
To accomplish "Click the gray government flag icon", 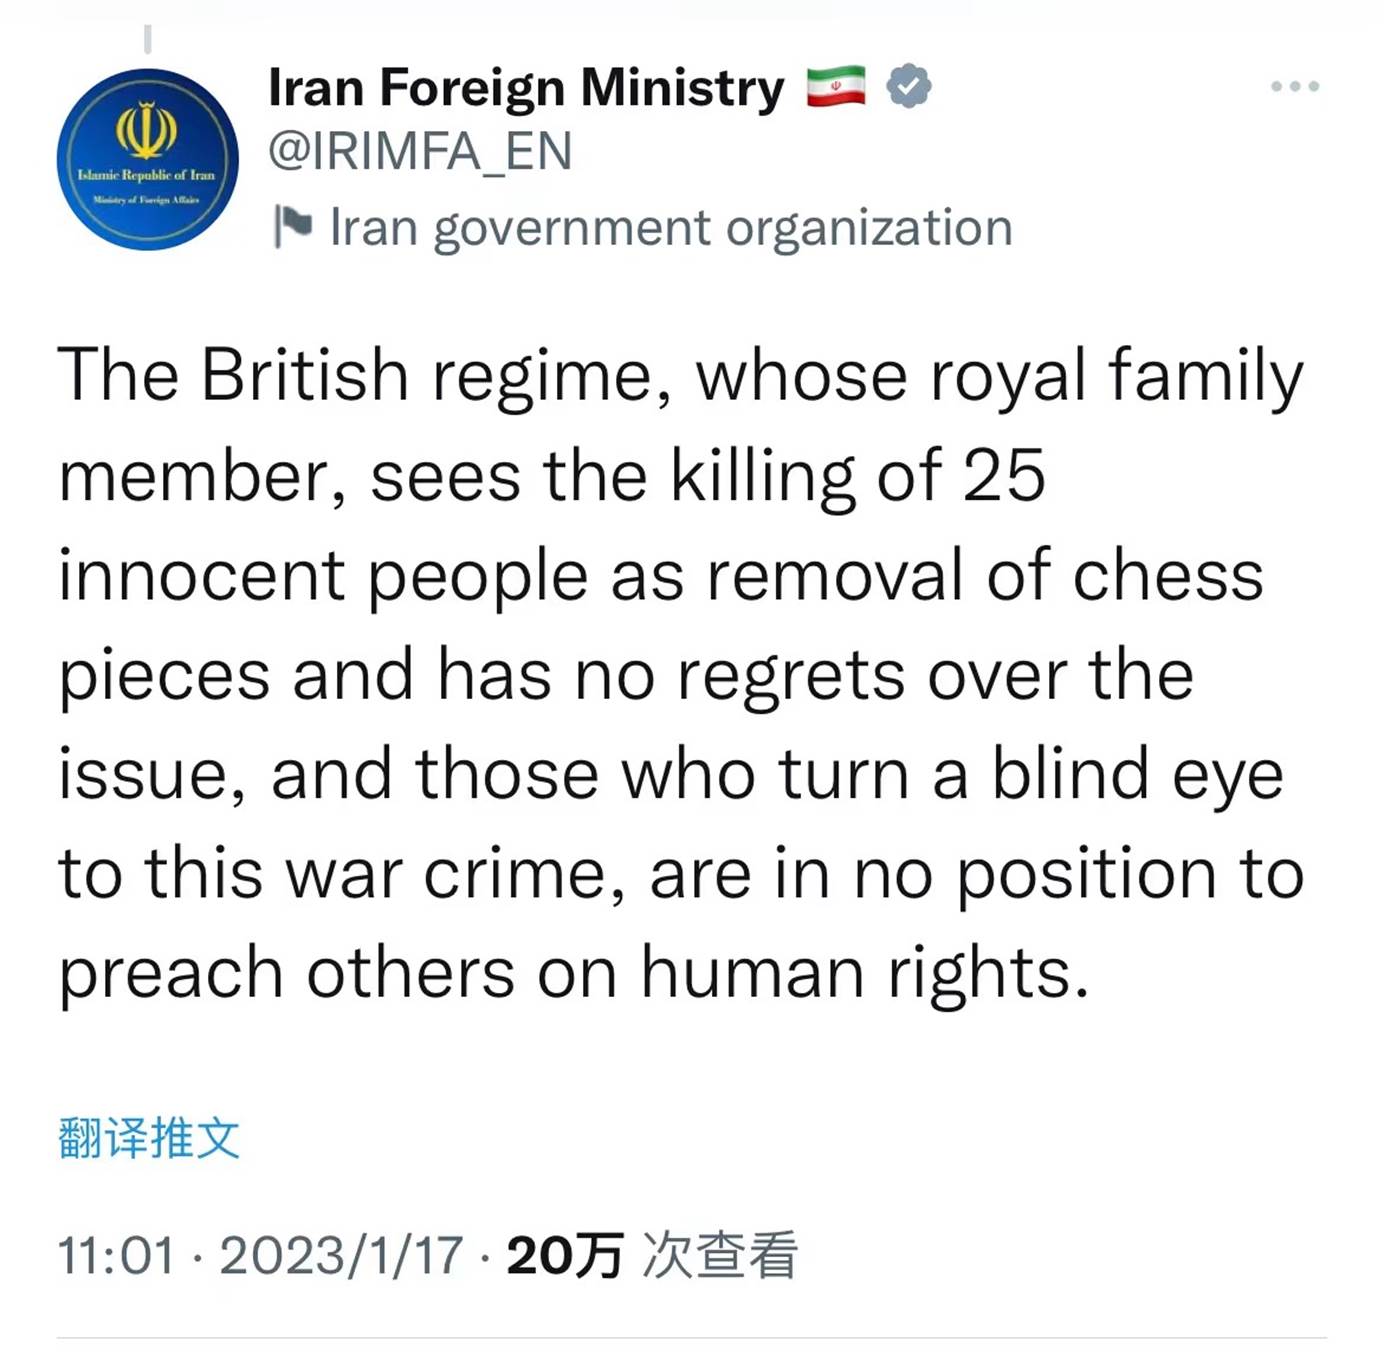I will point(293,227).
